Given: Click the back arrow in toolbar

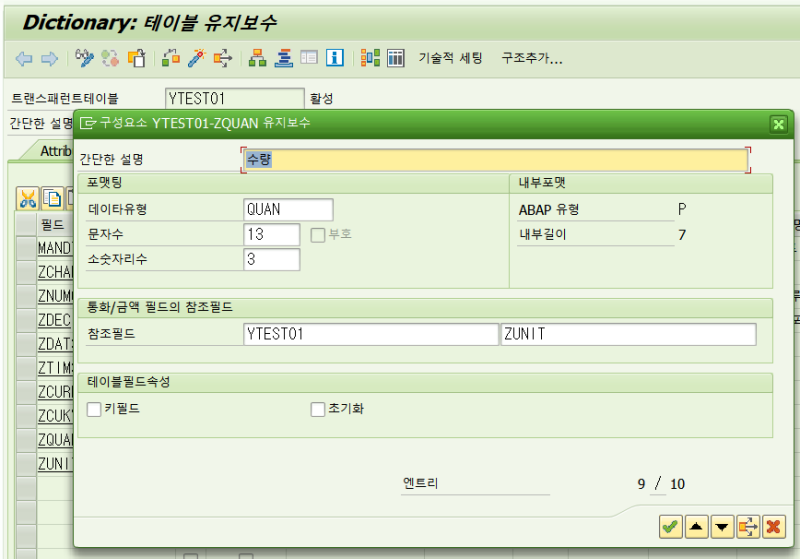Looking at the screenshot, I should [x=24, y=59].
